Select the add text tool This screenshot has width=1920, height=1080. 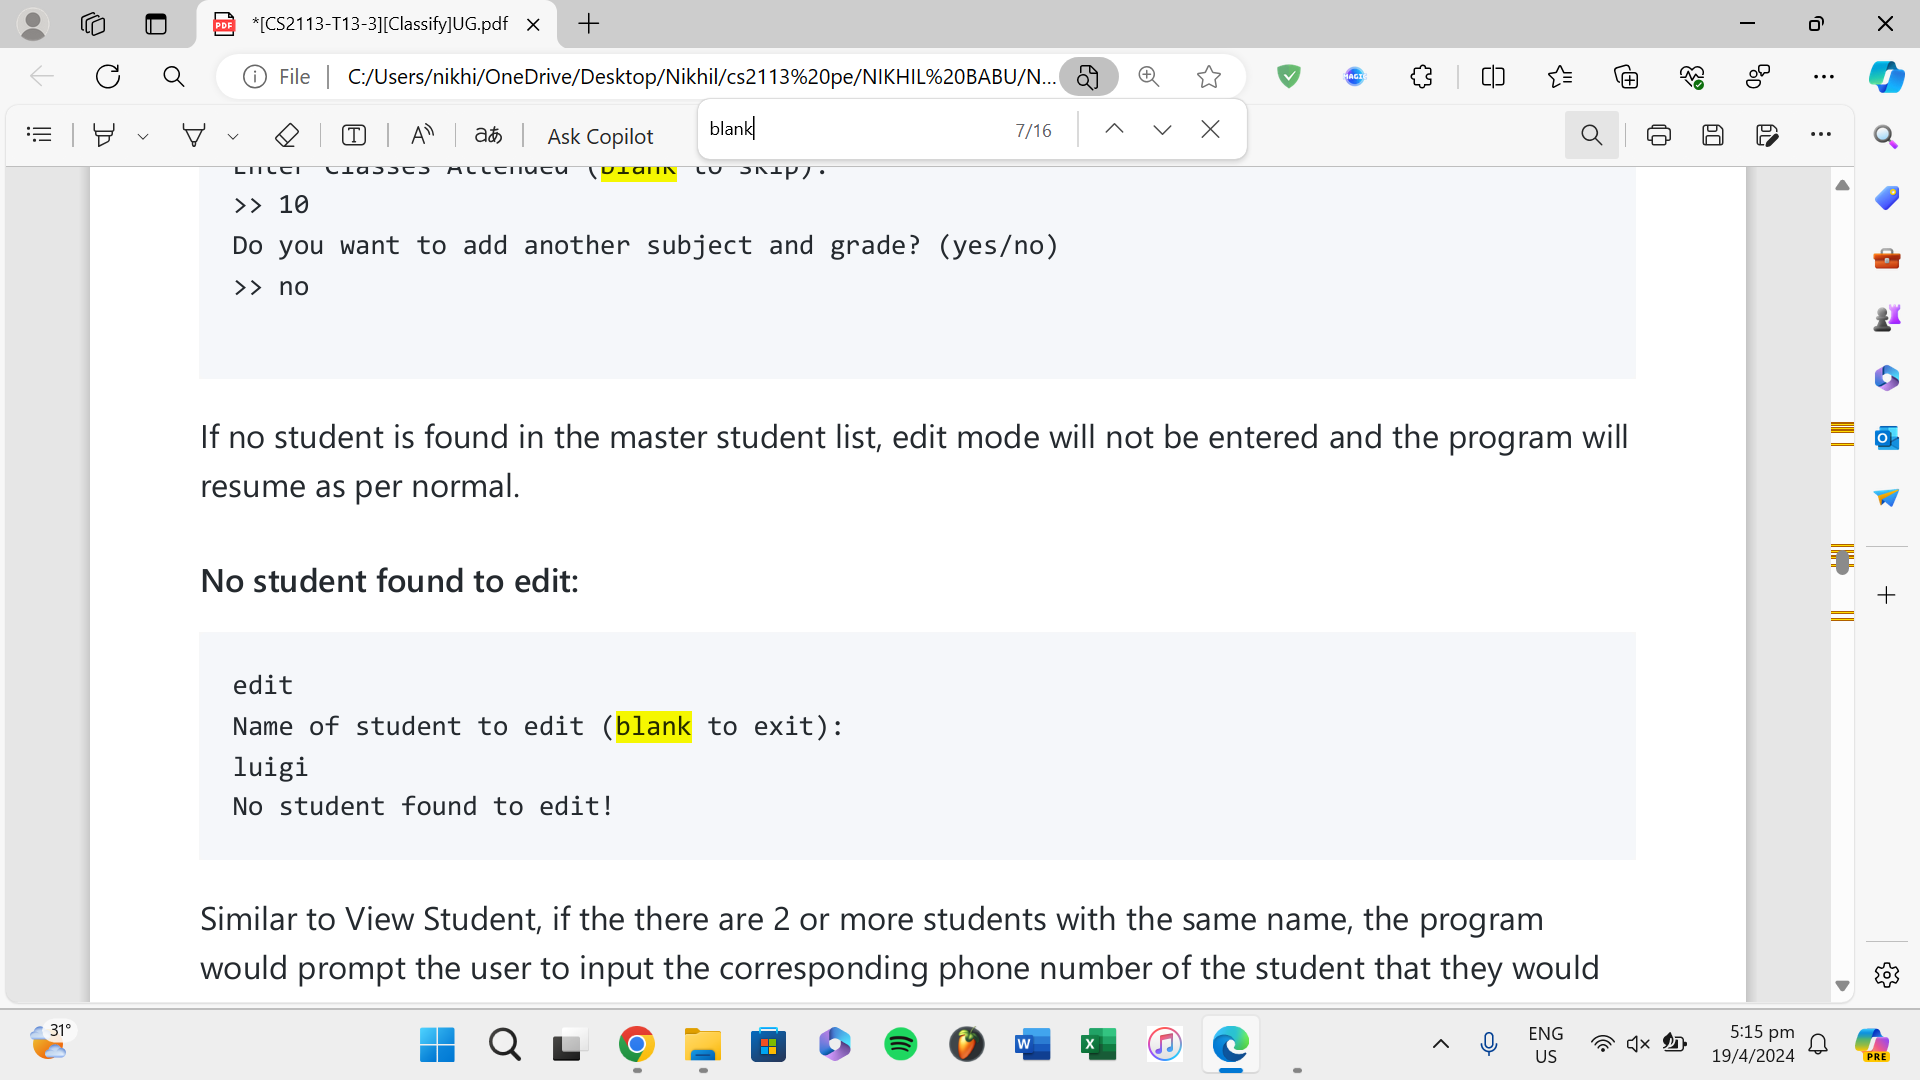pos(354,135)
